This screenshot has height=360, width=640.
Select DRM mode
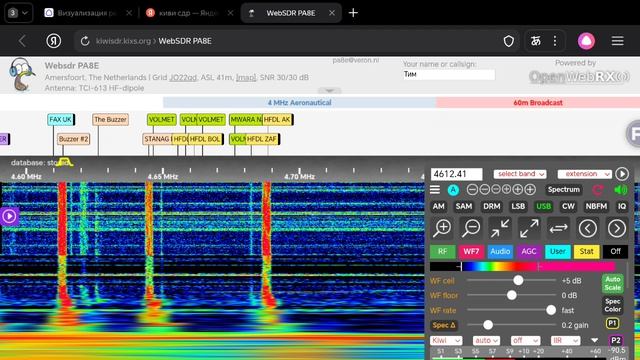[491, 207]
